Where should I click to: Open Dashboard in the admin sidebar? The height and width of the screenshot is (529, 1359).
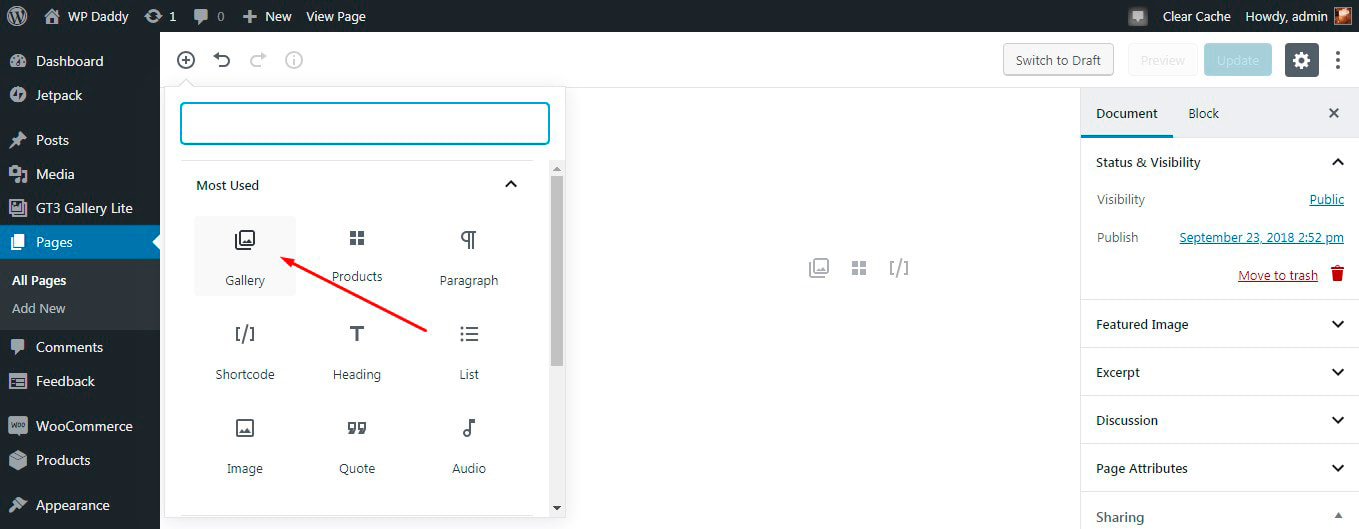point(80,61)
